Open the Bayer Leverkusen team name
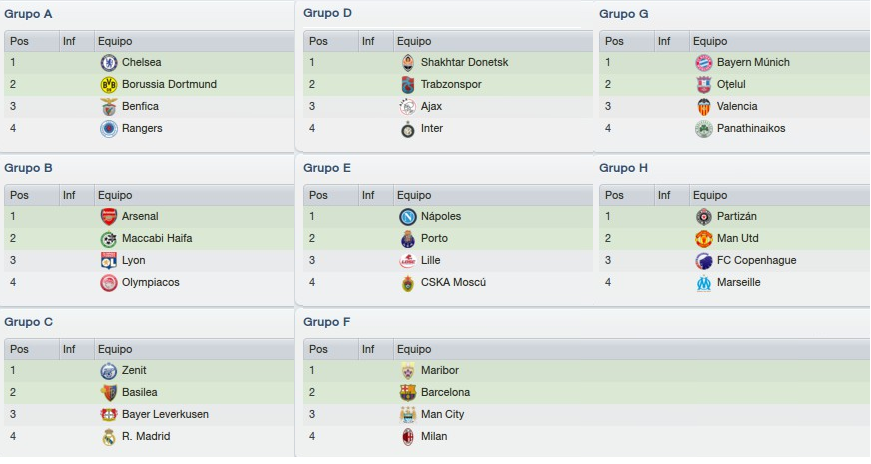Viewport: 871px width, 464px height. click(165, 414)
